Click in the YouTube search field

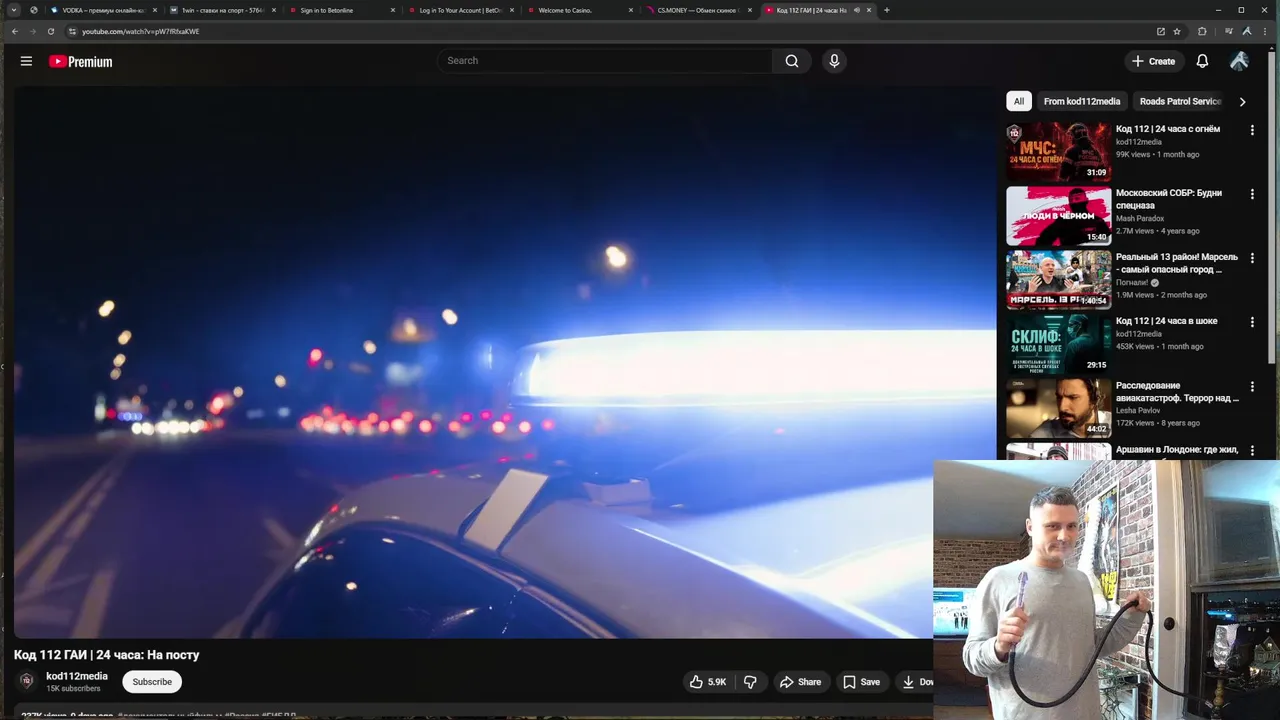tap(605, 61)
